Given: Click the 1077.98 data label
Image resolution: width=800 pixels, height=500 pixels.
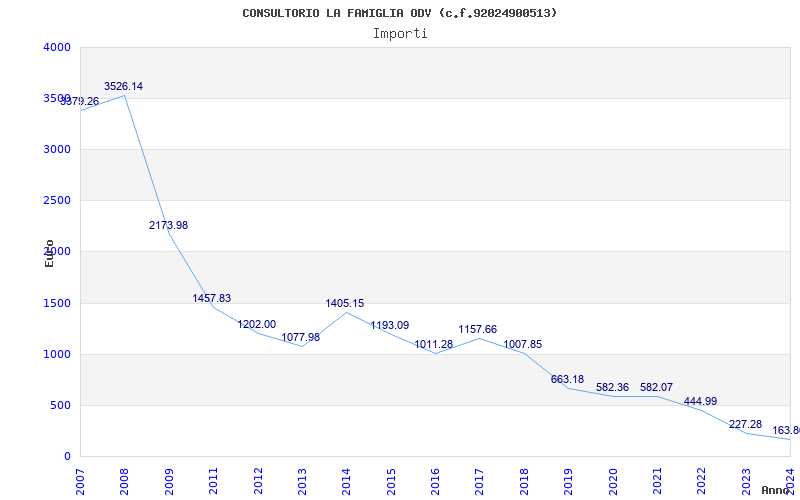Looking at the screenshot, I should (x=301, y=338).
